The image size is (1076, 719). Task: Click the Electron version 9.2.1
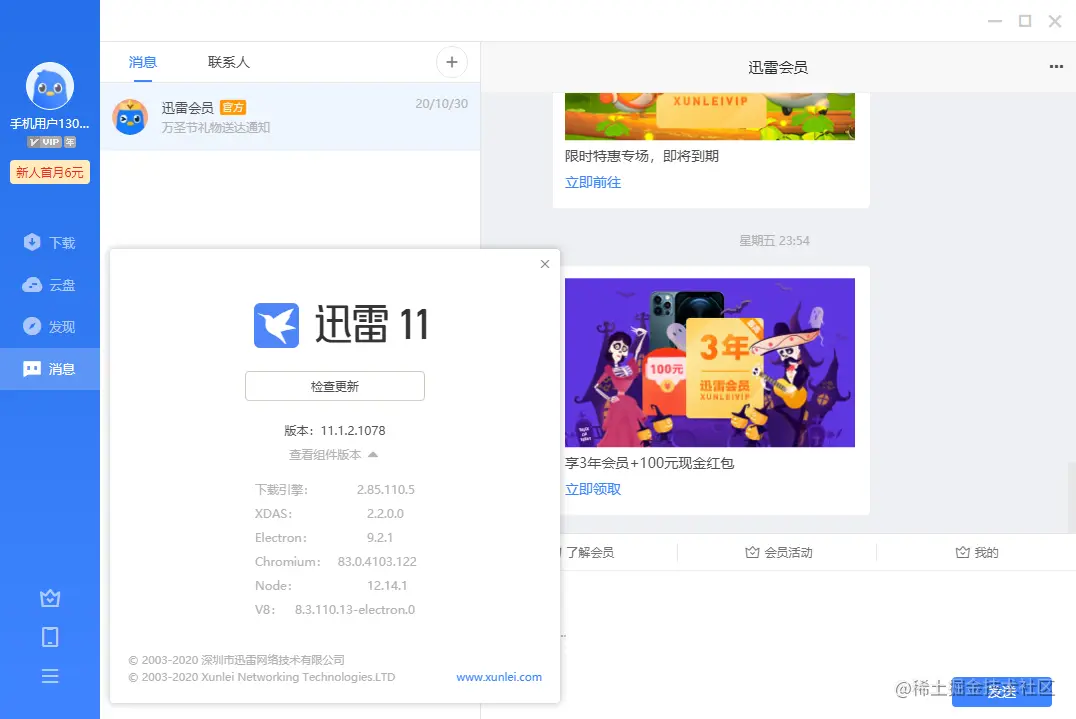pos(379,538)
